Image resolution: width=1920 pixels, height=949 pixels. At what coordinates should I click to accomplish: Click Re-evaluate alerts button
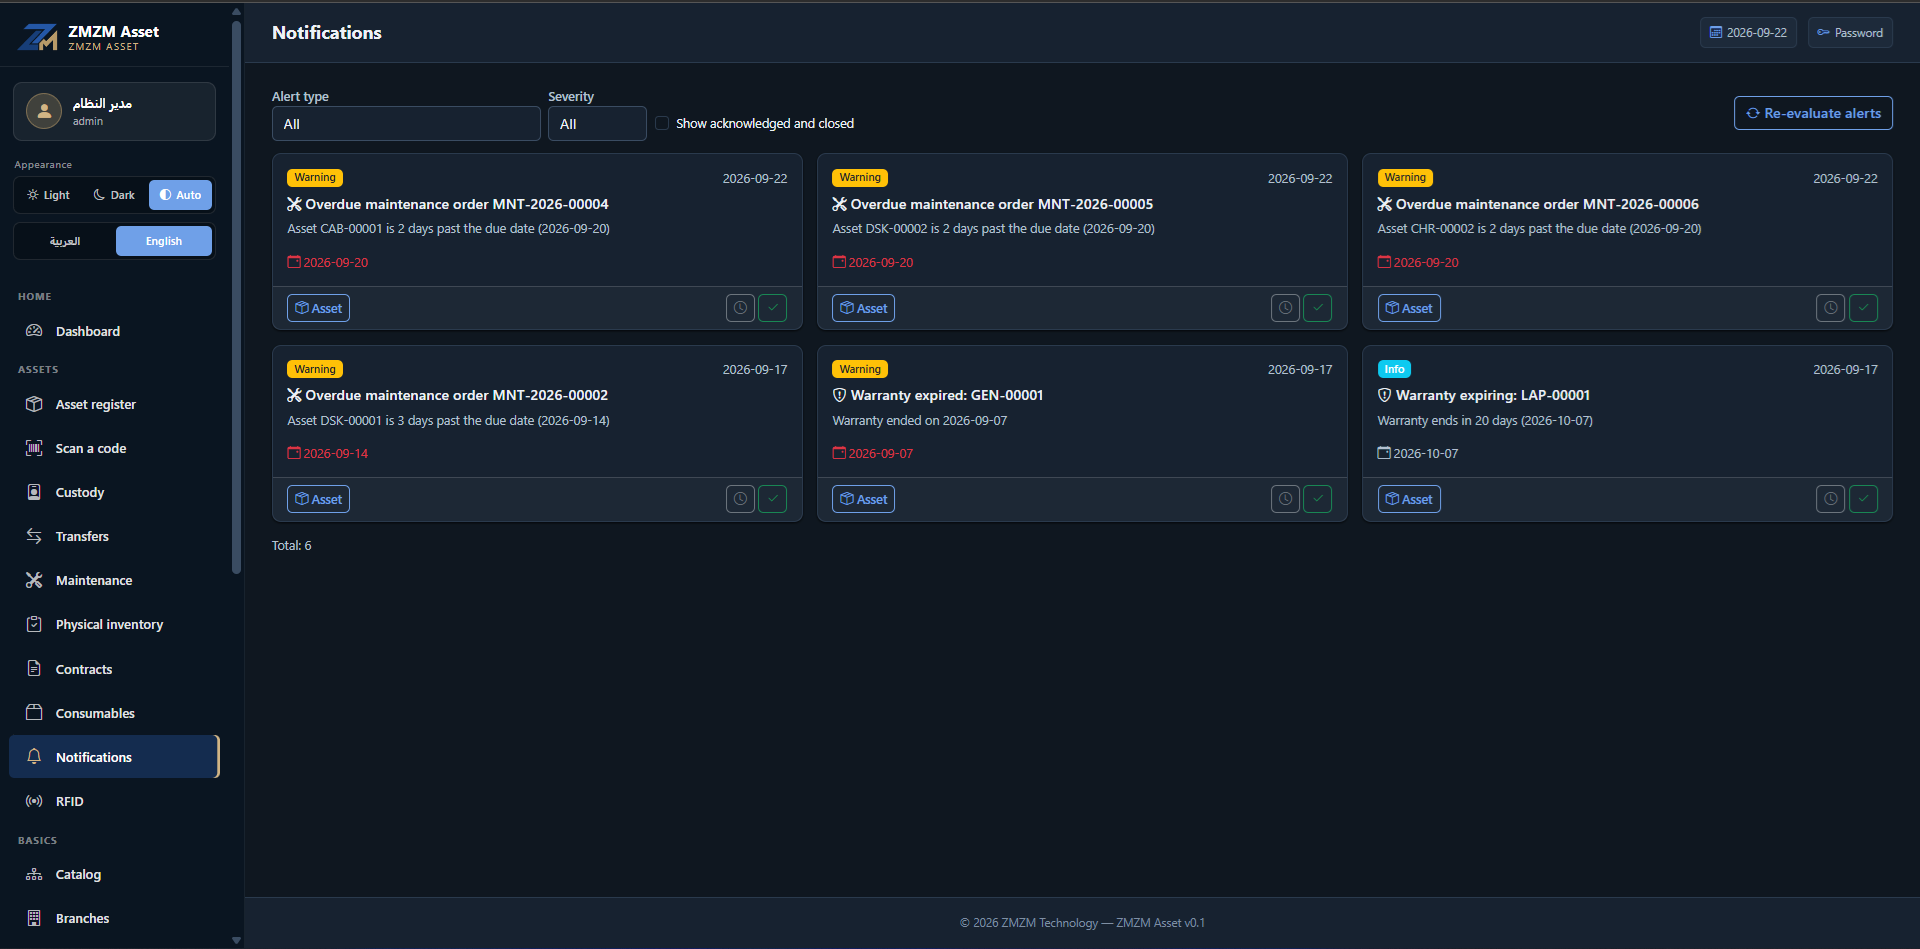[x=1813, y=113]
